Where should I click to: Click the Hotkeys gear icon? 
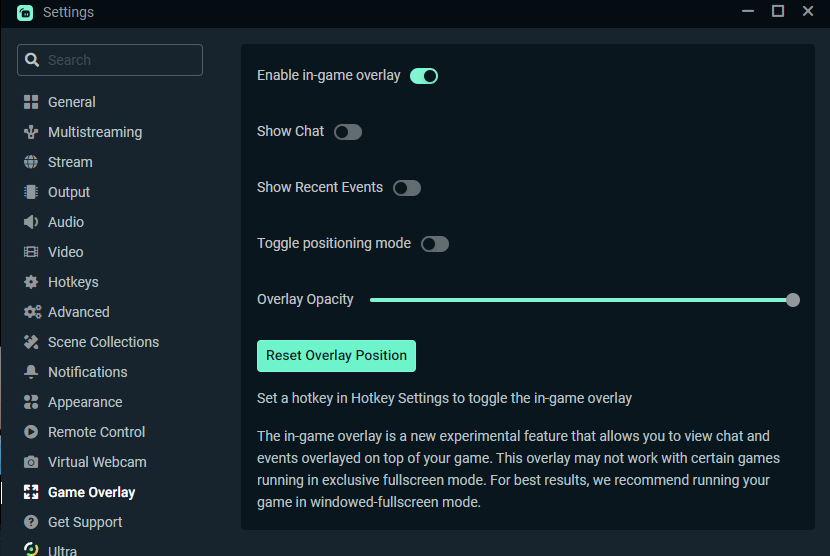[31, 282]
